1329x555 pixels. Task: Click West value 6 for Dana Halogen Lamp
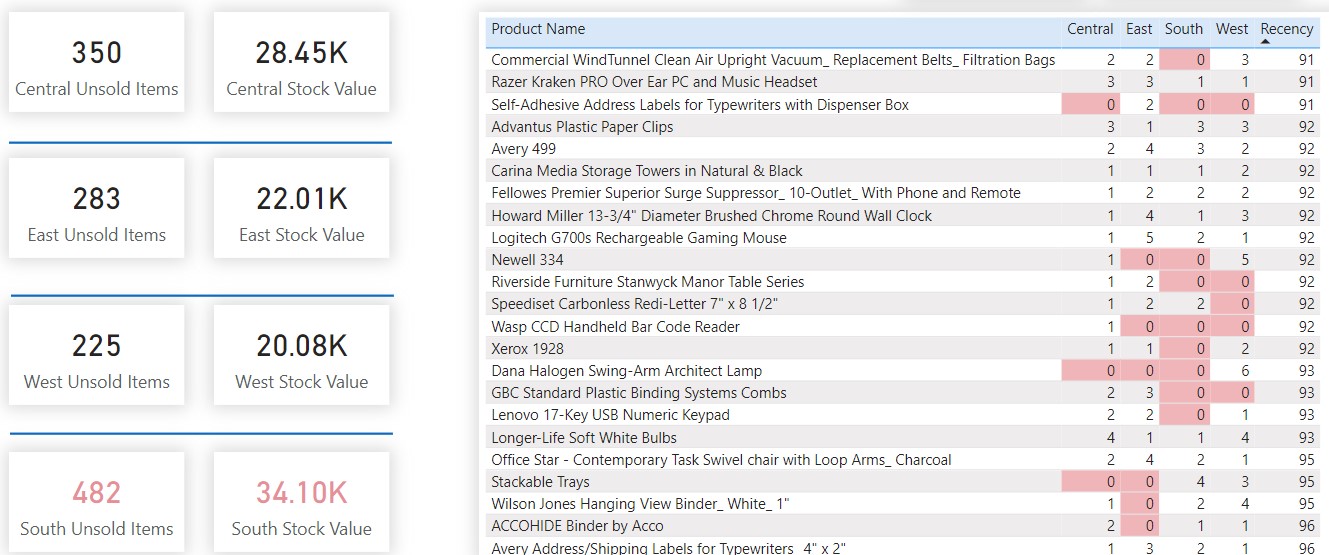pos(1245,371)
